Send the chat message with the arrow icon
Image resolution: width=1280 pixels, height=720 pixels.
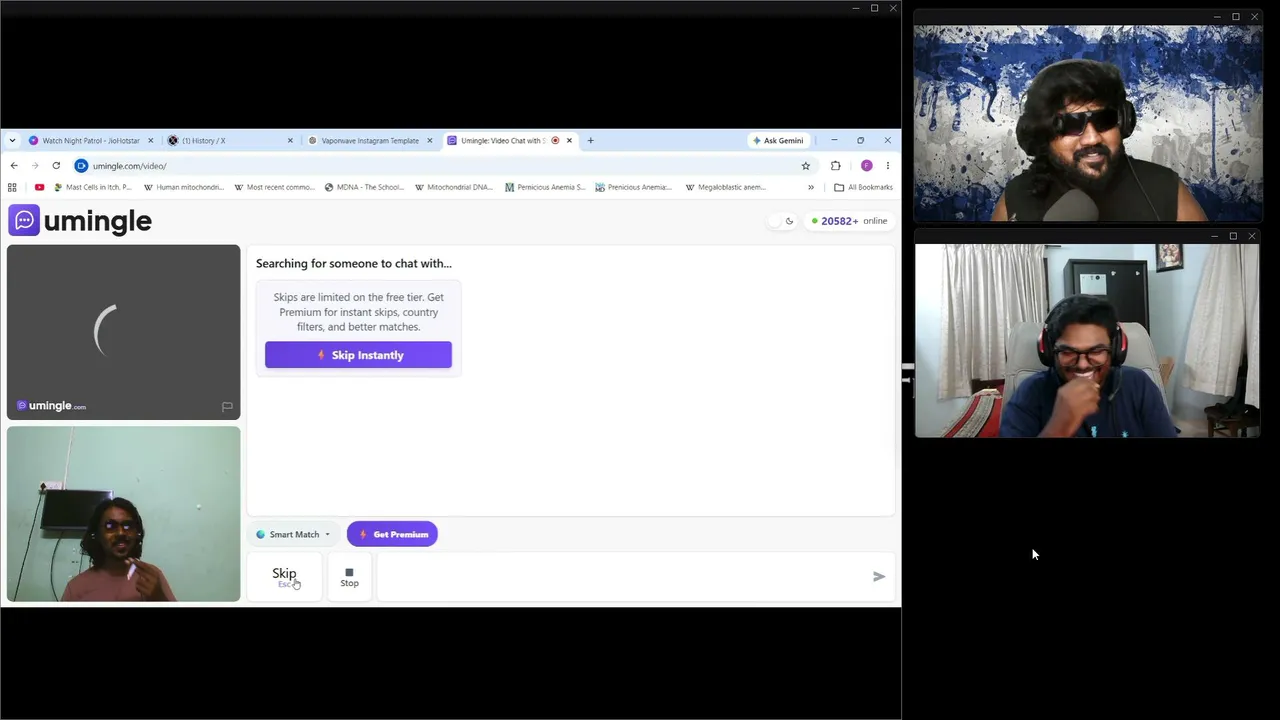pos(879,576)
